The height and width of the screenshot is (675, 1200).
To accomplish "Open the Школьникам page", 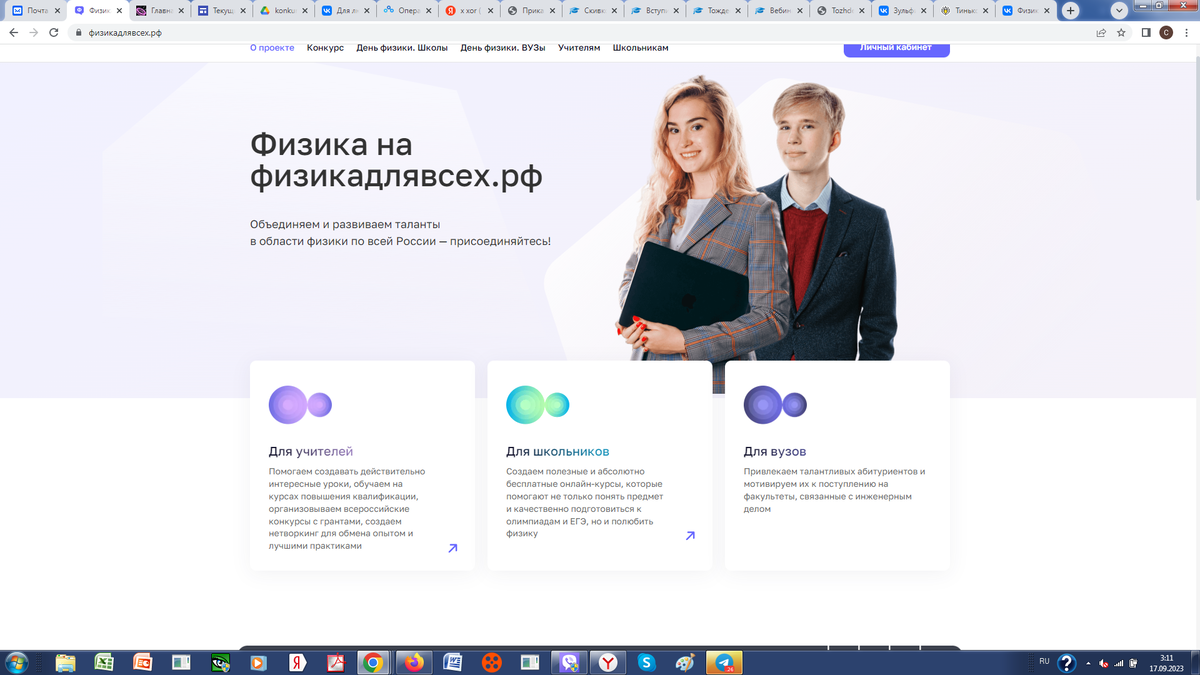I will [x=640, y=48].
